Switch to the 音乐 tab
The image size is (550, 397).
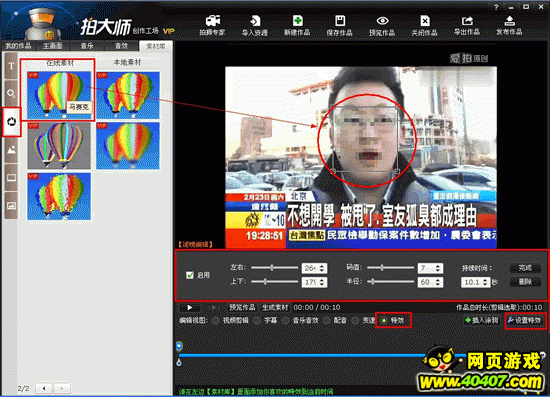pos(87,46)
